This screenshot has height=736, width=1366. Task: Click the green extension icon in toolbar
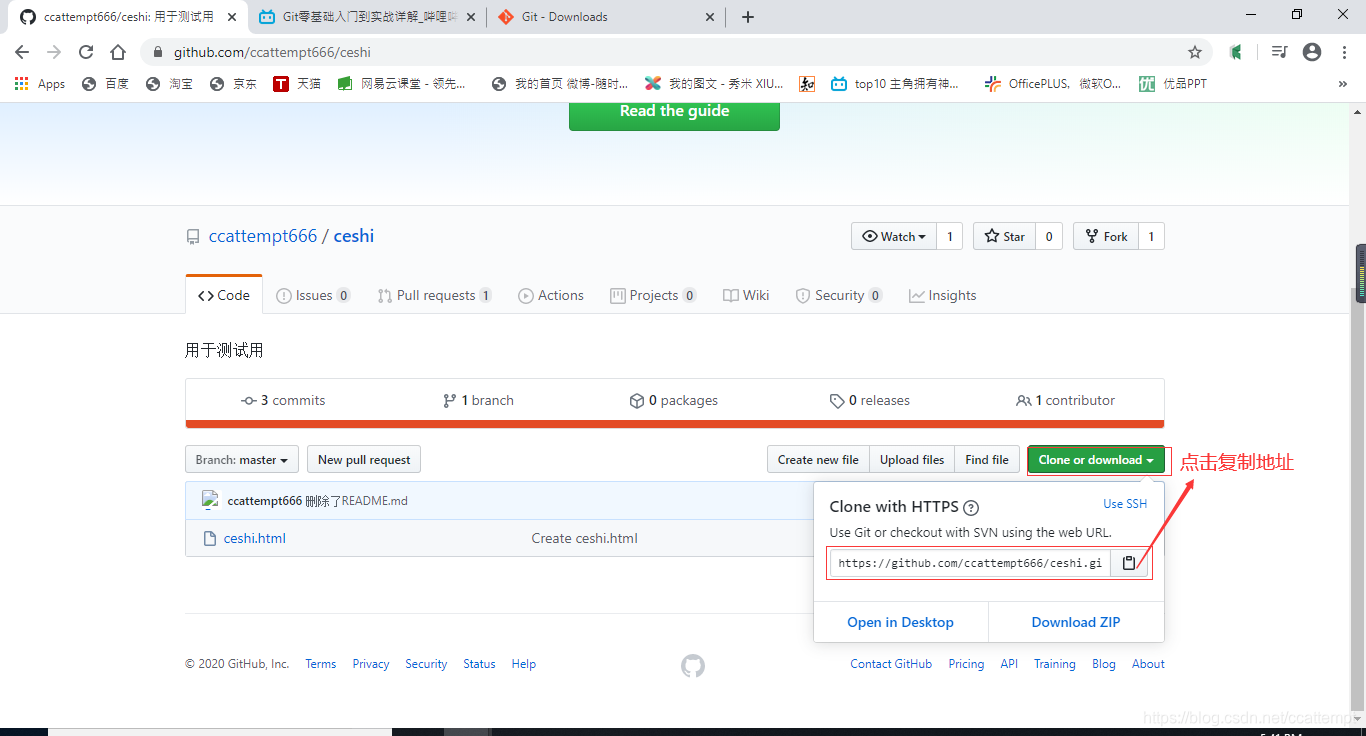(1236, 52)
